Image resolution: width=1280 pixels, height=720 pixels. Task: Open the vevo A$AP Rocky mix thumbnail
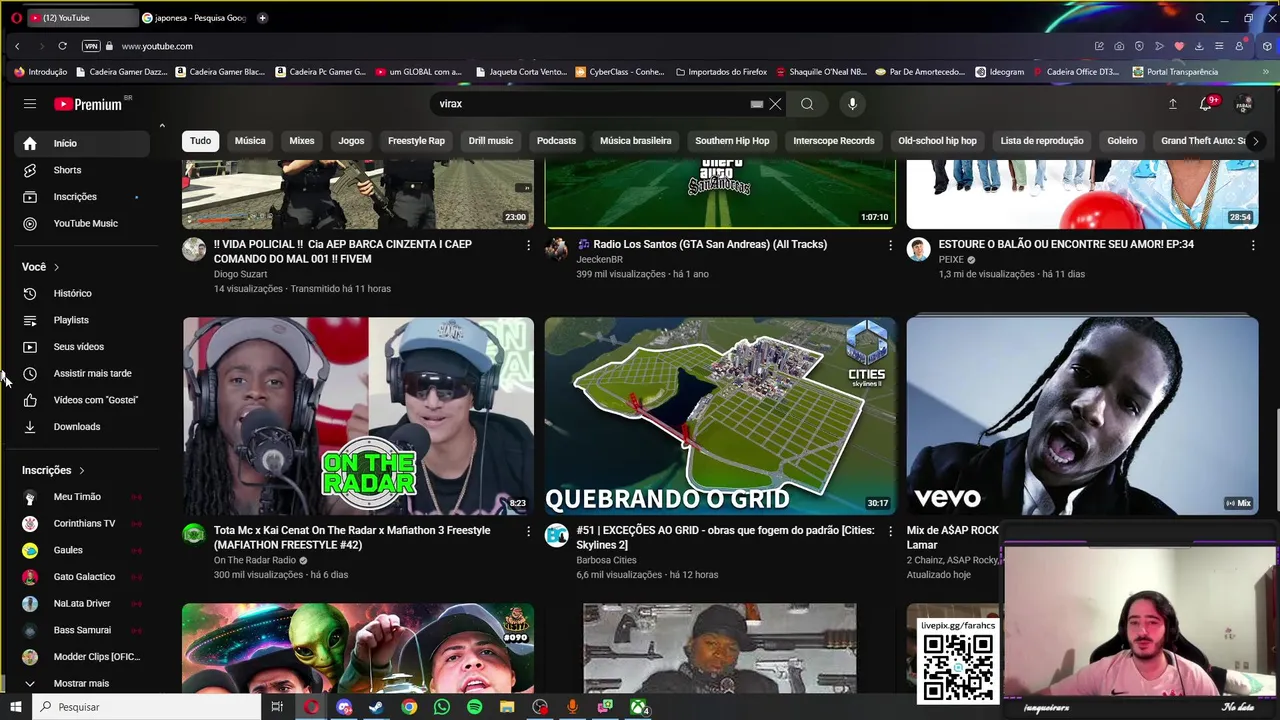[x=1082, y=416]
